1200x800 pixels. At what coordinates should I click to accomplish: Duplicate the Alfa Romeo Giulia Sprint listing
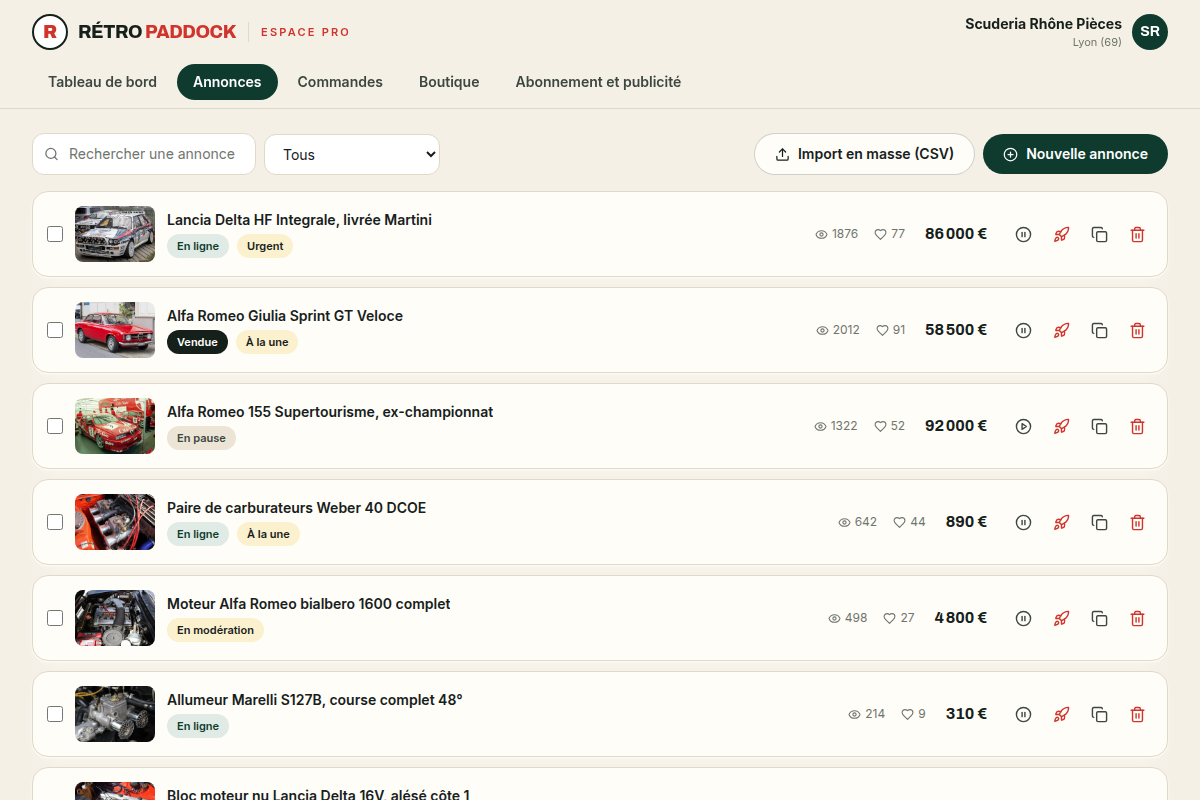(x=1099, y=330)
